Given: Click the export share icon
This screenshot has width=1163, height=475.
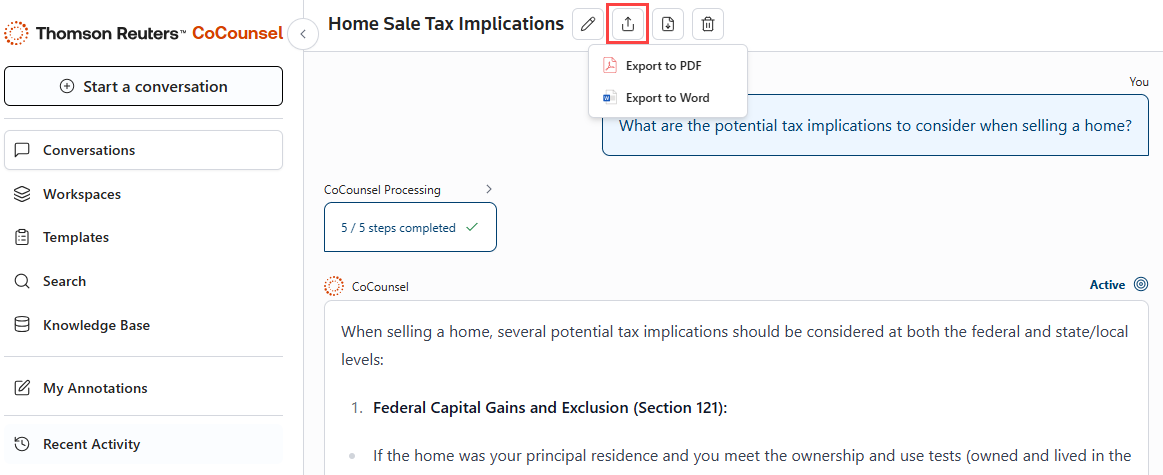Looking at the screenshot, I should click(x=628, y=24).
